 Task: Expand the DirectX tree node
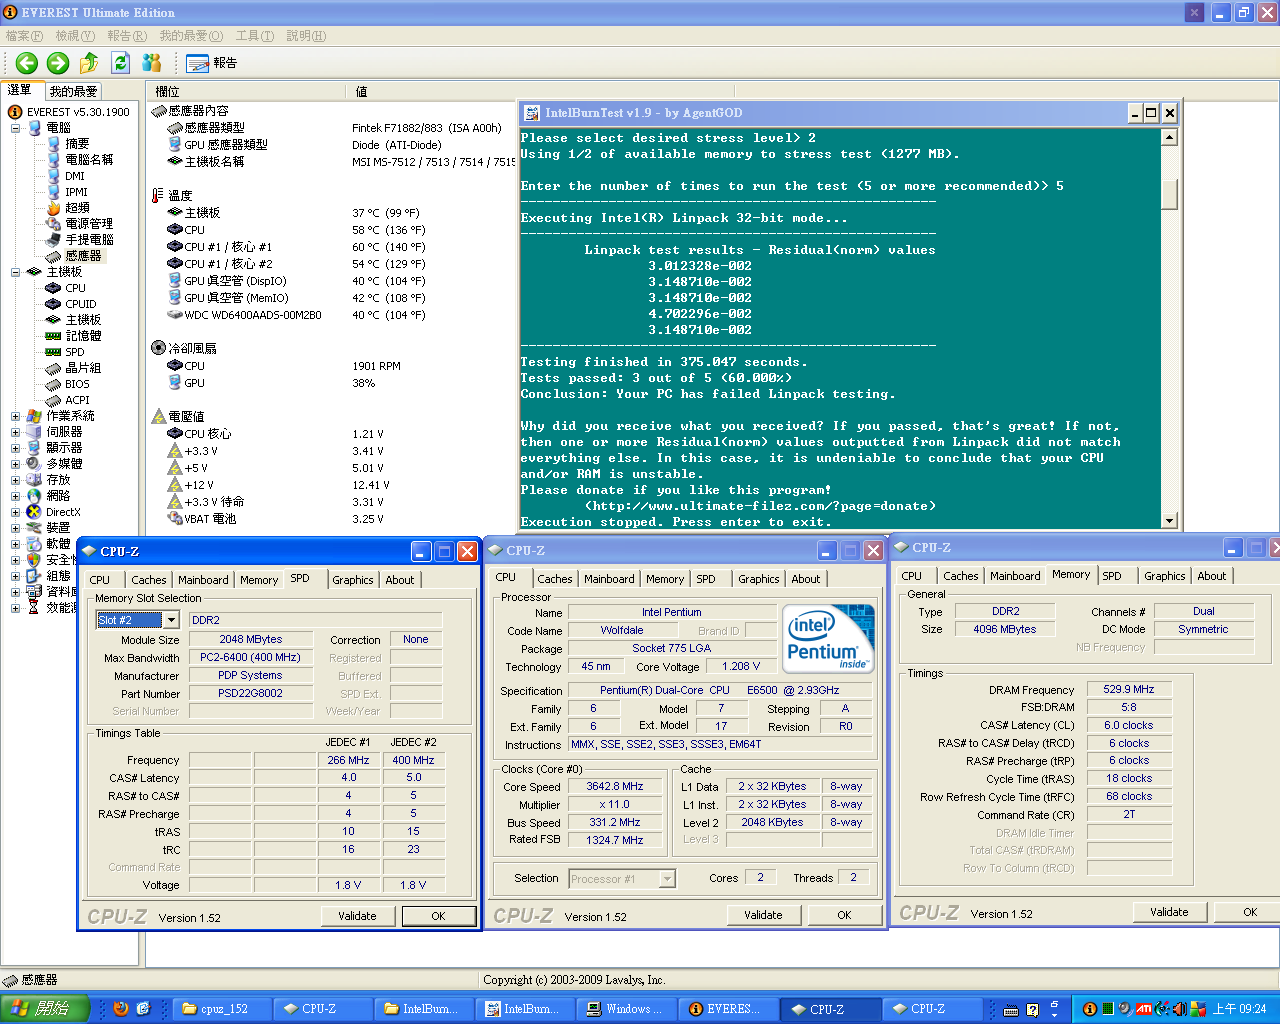click(x=15, y=512)
